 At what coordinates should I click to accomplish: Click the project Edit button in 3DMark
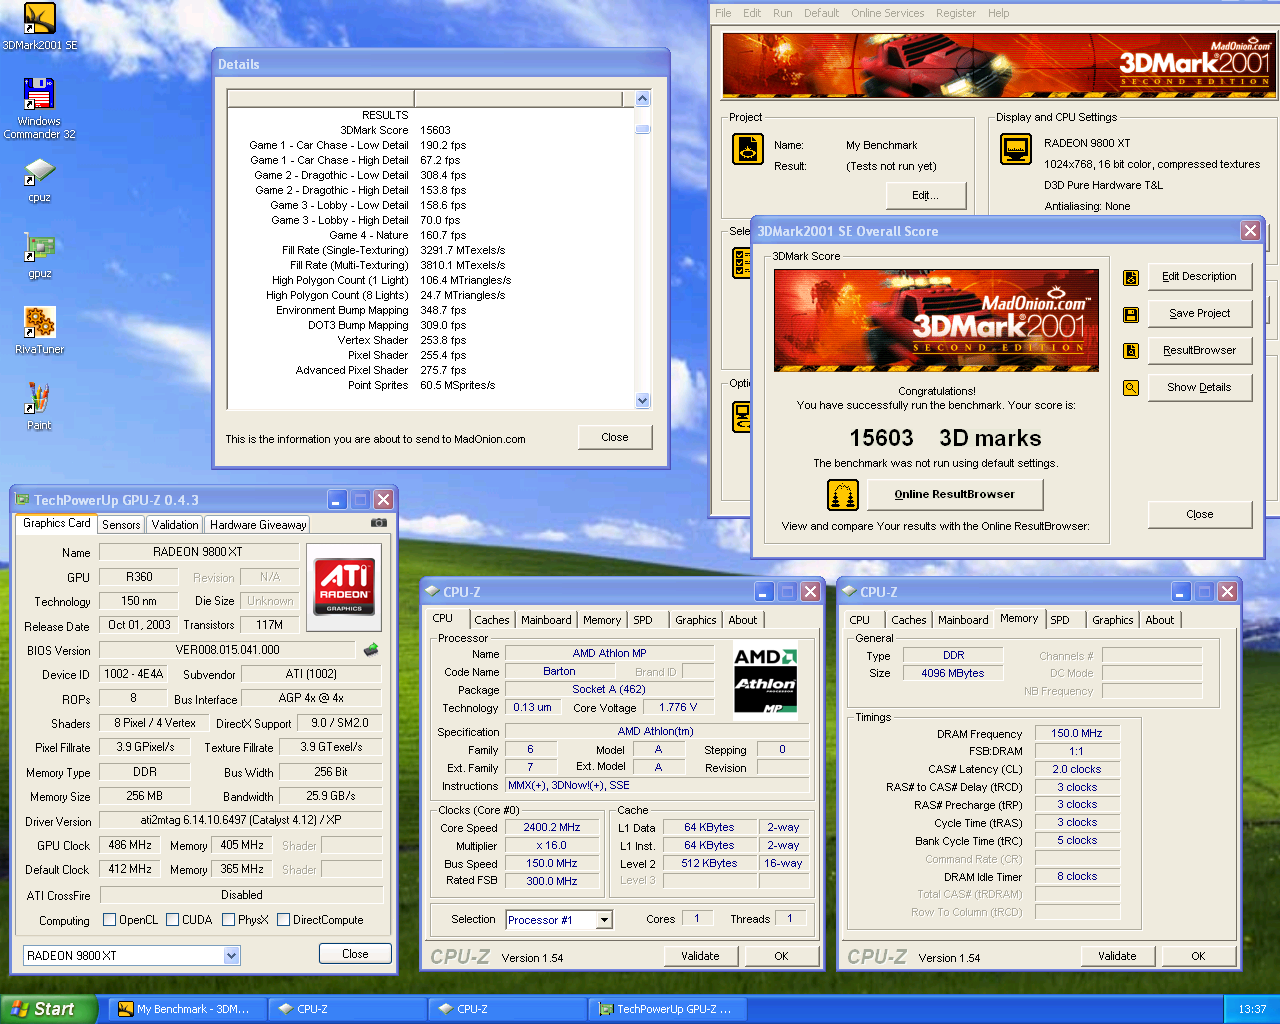pyautogui.click(x=924, y=195)
